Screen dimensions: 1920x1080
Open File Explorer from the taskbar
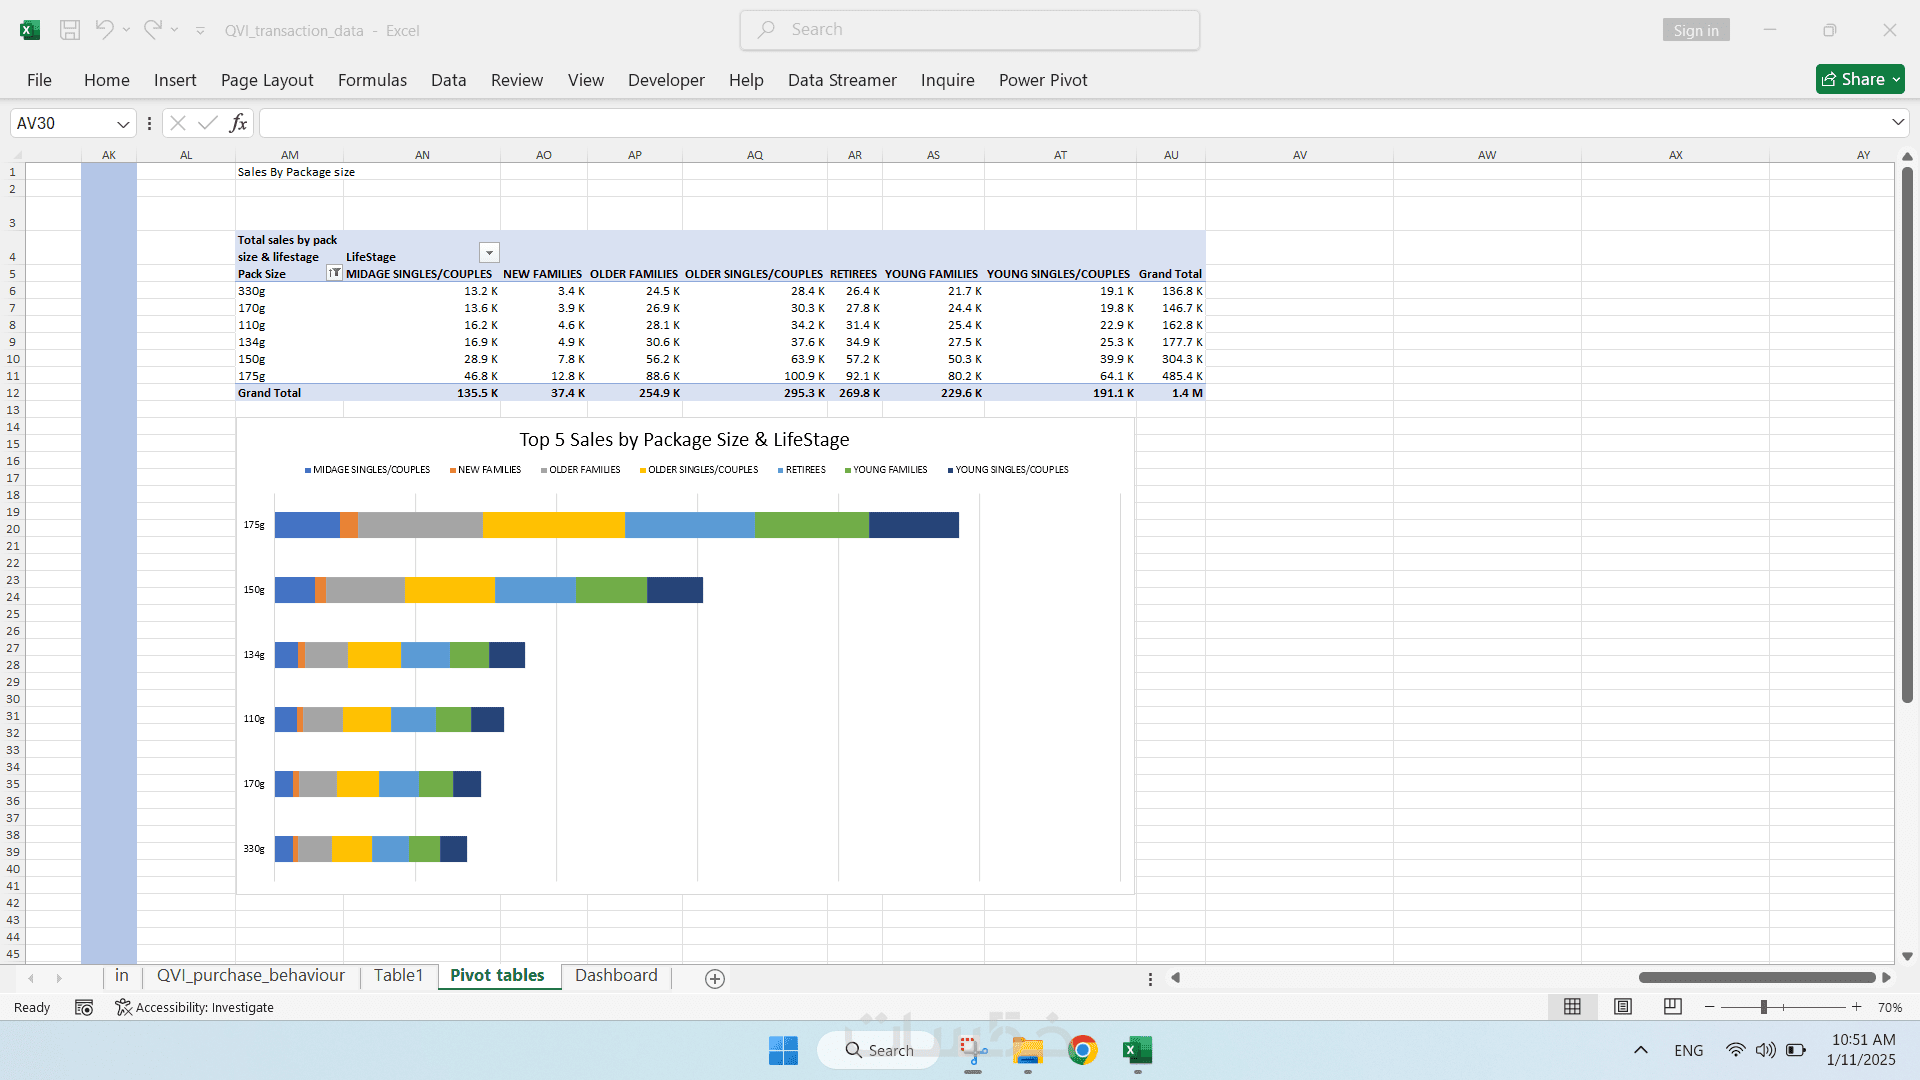point(1027,1050)
